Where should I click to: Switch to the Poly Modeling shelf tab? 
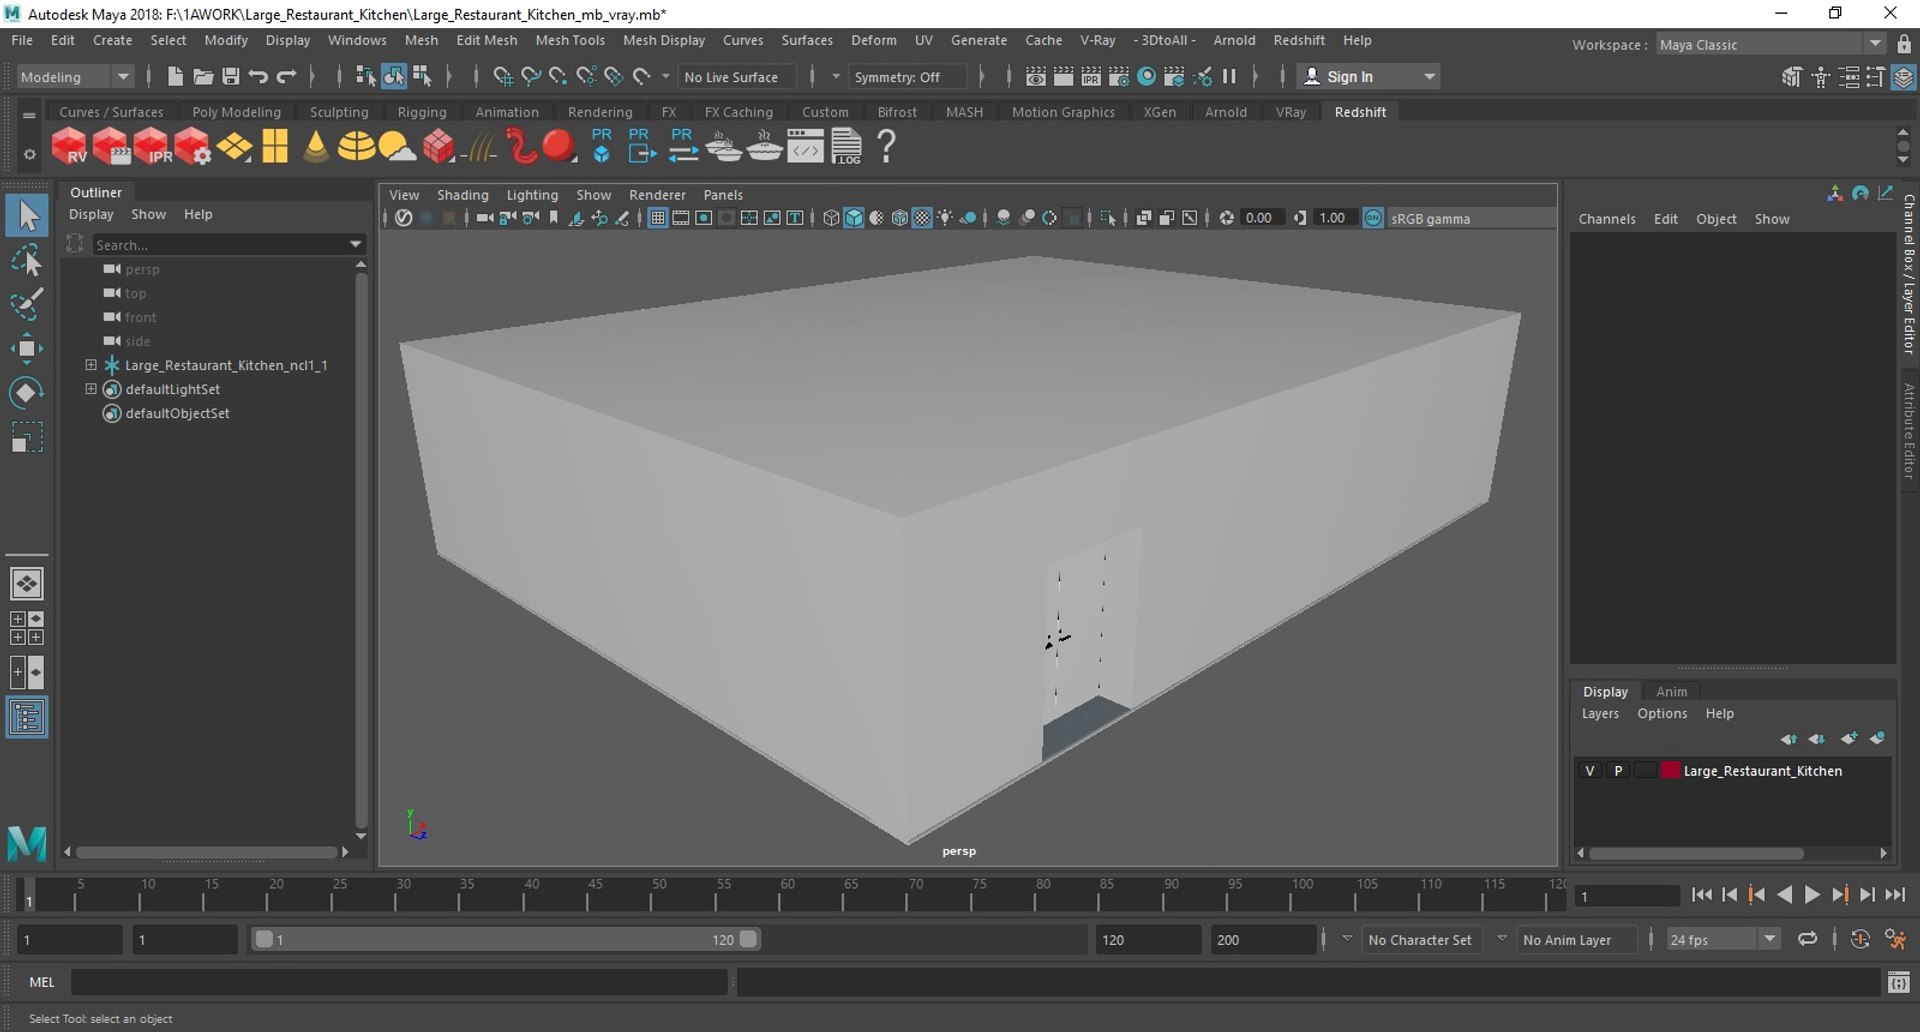click(x=236, y=112)
